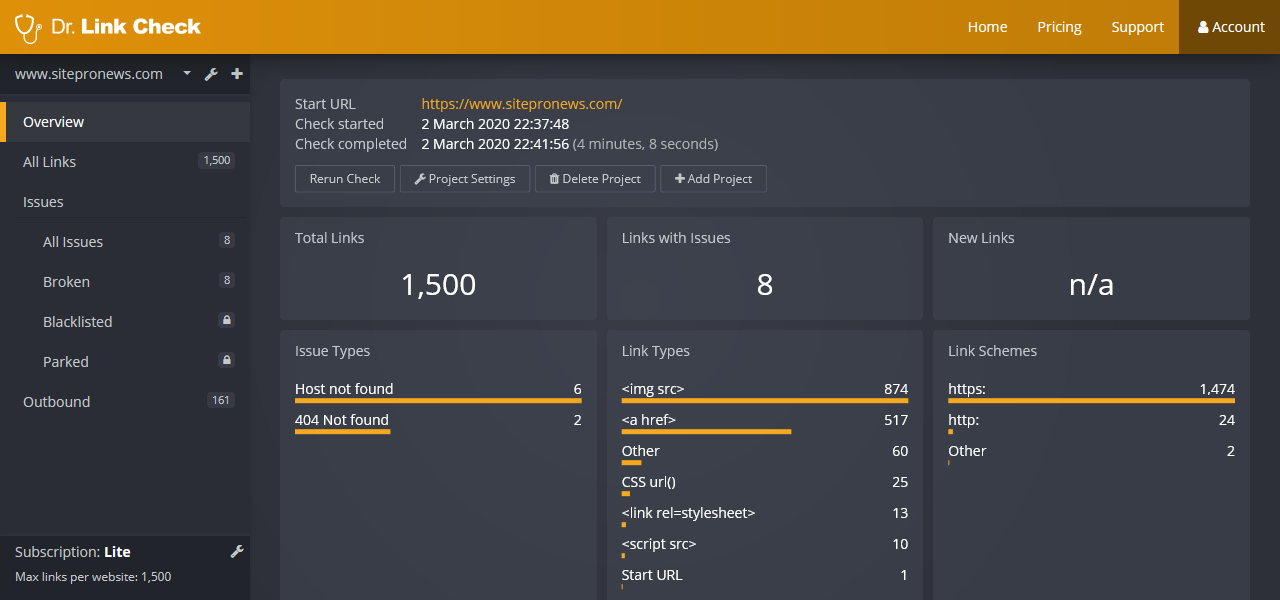The height and width of the screenshot is (600, 1280).
Task: Click the lock icon beside Blacklisted
Action: tap(227, 320)
